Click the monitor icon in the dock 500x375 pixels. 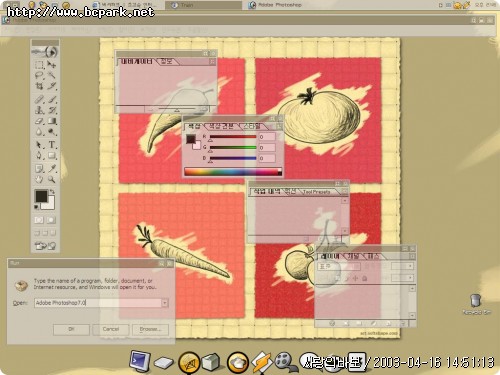(140, 361)
